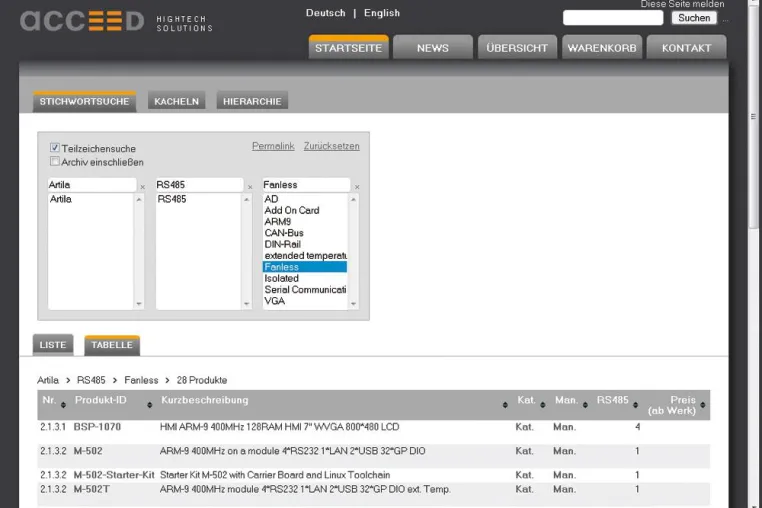Sort by Preis column sort arrows

pos(703,404)
